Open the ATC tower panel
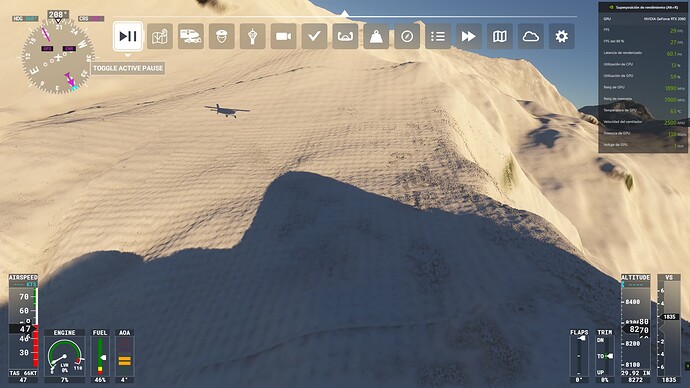Image resolution: width=690 pixels, height=388 pixels. 253,36
